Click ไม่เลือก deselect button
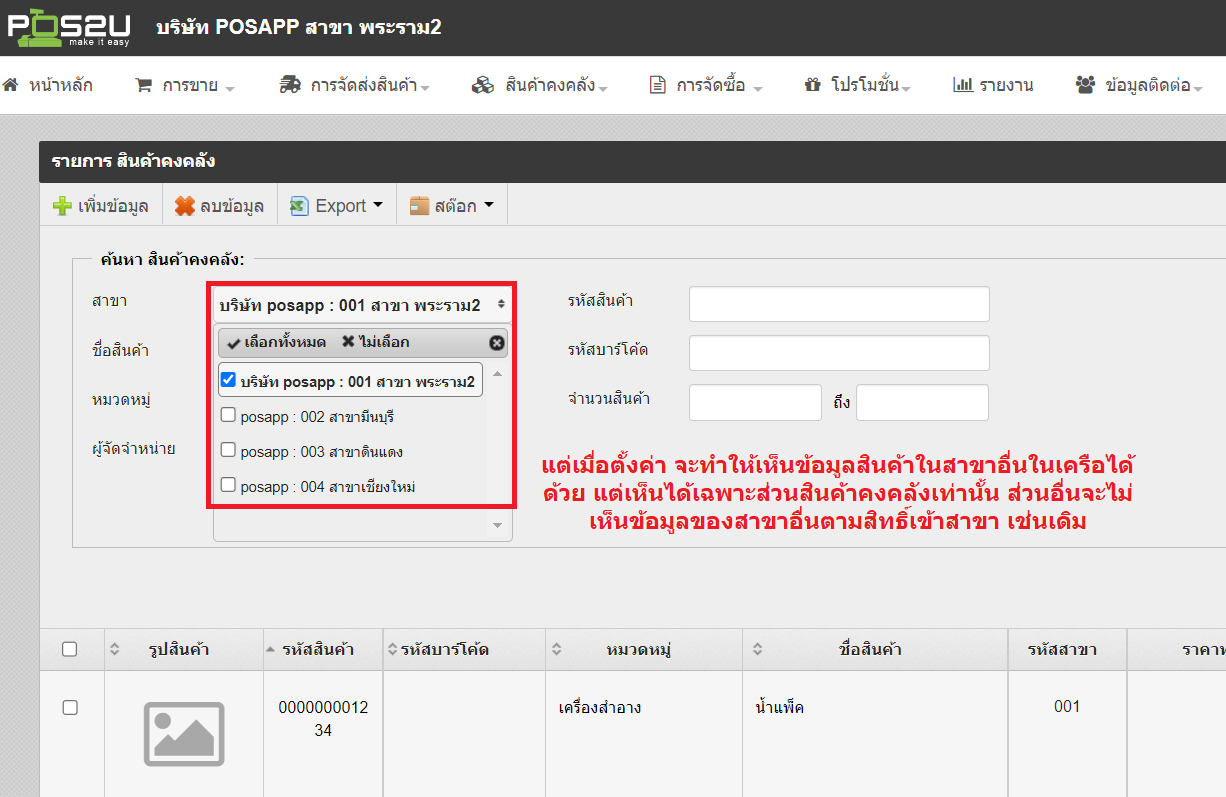This screenshot has height=797, width=1226. (376, 343)
